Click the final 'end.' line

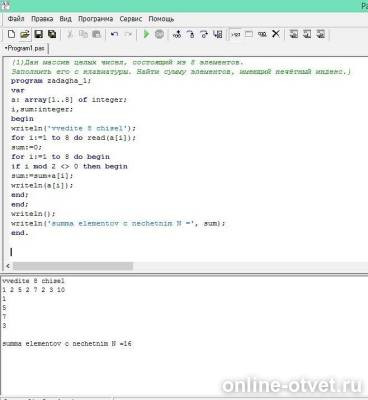20,233
